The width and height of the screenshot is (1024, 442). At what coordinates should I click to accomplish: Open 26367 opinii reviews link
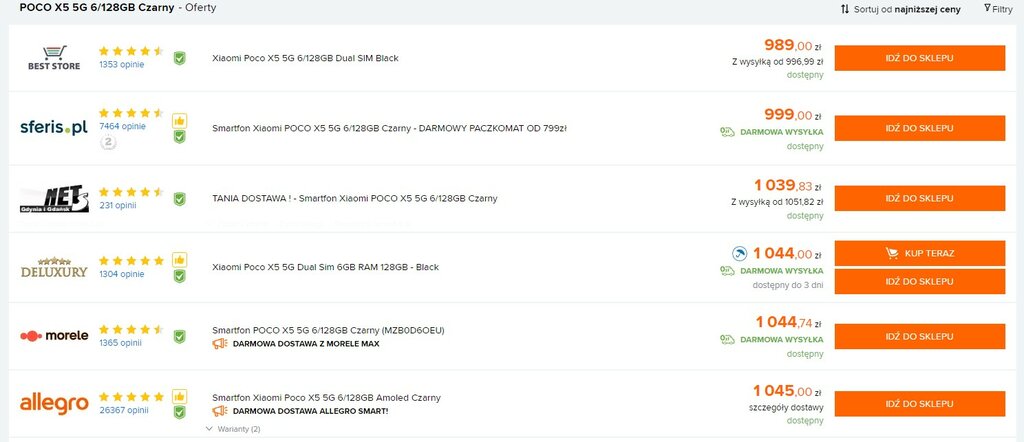123,411
